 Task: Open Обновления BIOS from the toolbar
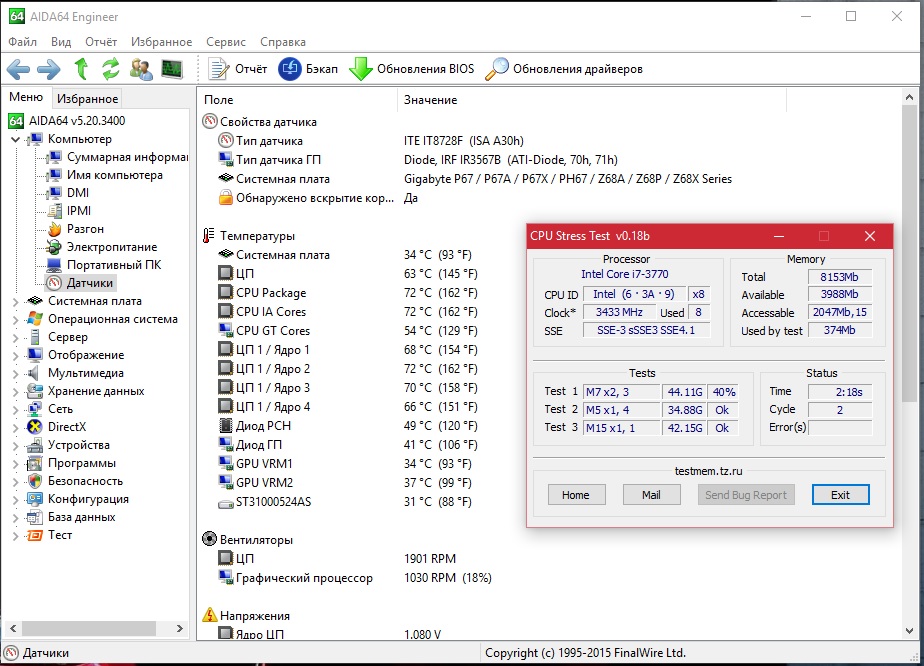[411, 69]
